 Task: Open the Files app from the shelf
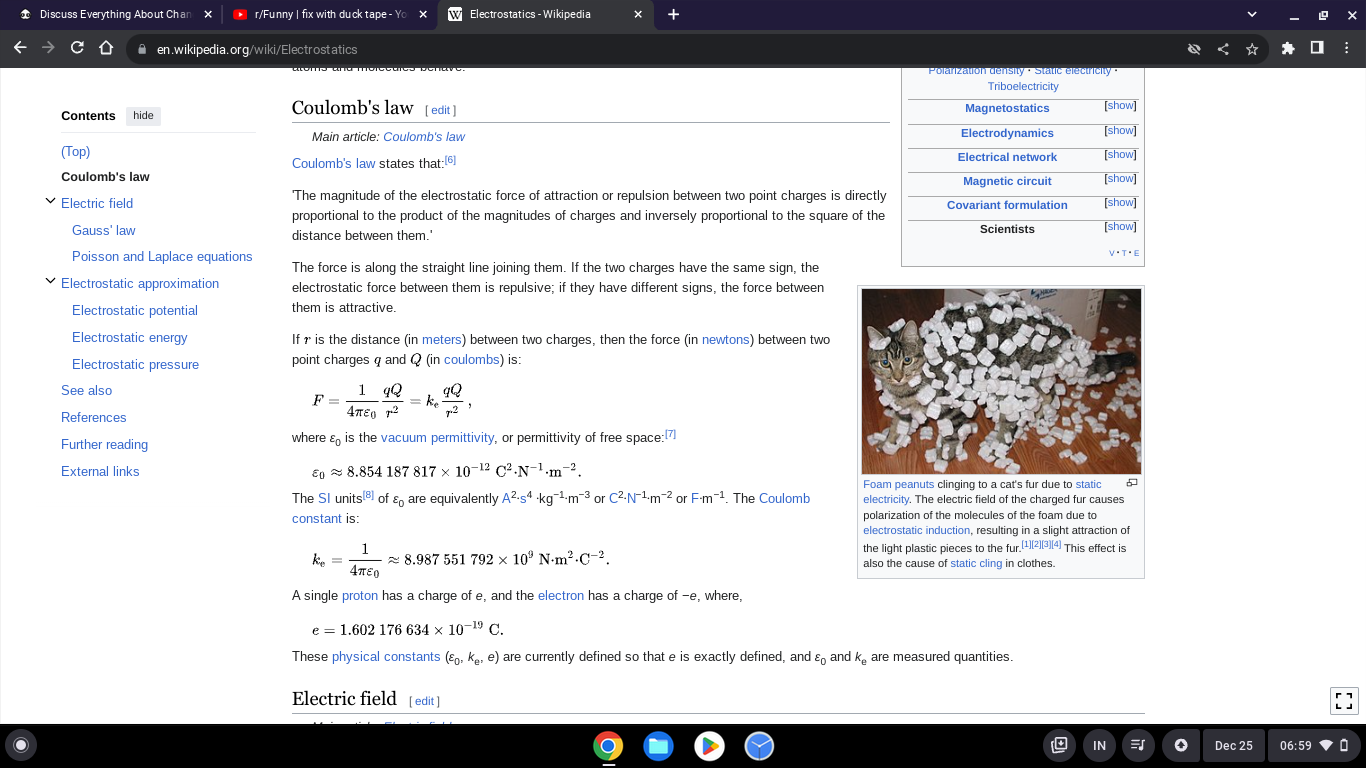(658, 746)
